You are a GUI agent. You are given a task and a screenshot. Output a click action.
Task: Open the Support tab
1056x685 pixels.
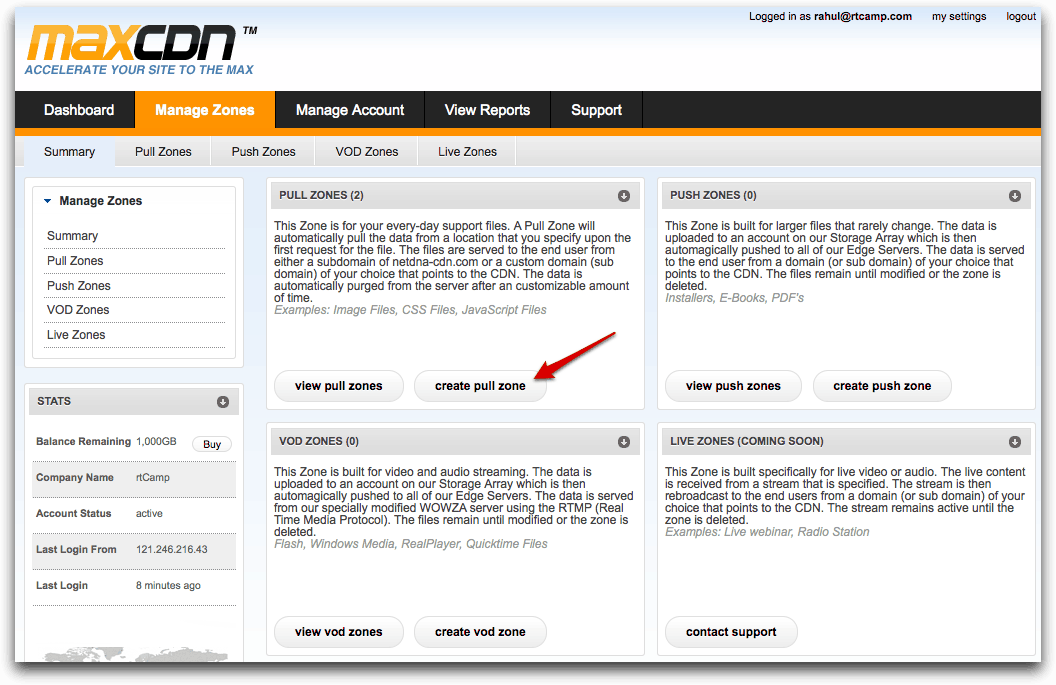pyautogui.click(x=596, y=110)
